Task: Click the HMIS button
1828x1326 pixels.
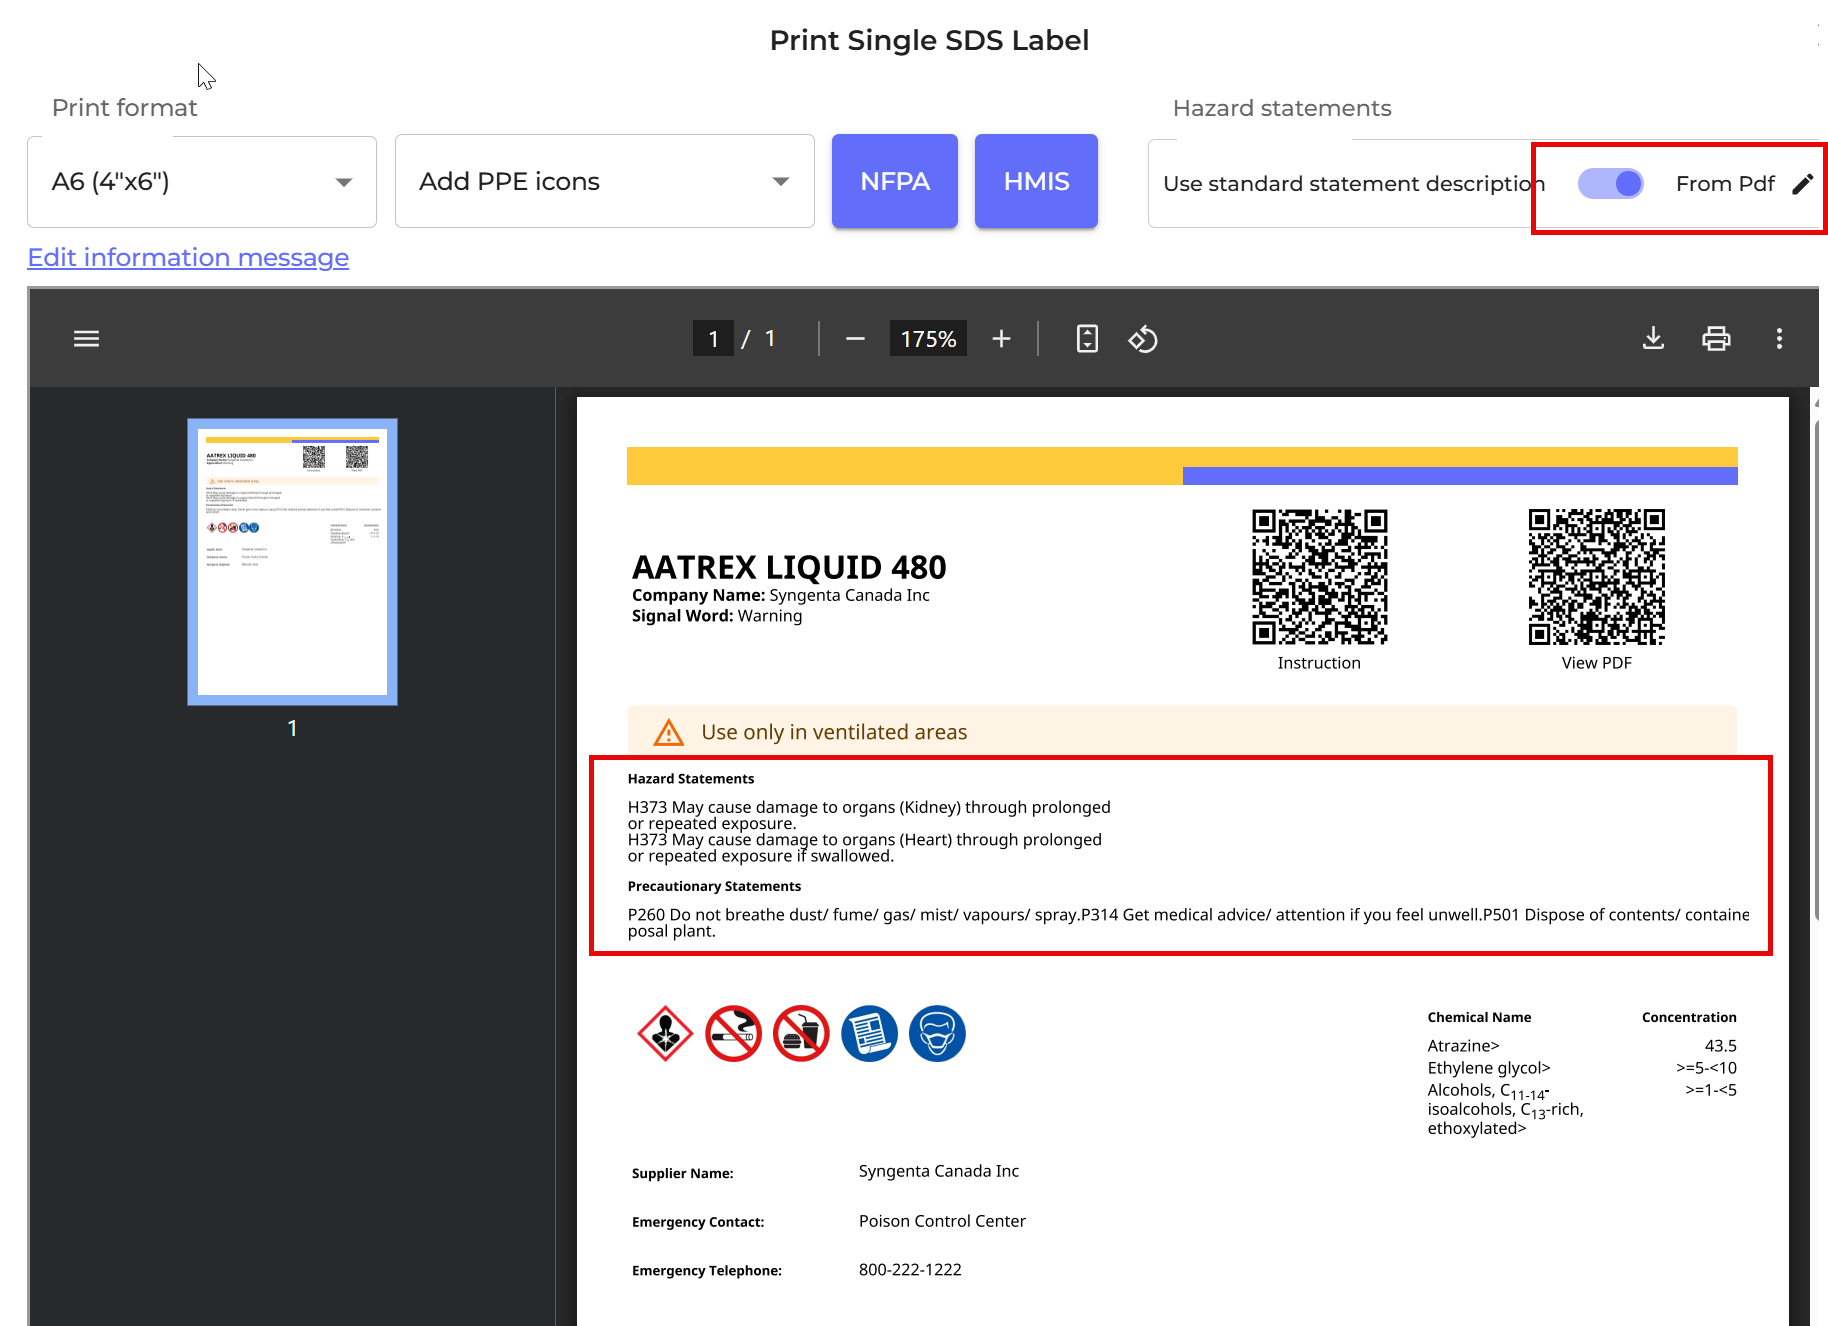Action: click(x=1036, y=181)
